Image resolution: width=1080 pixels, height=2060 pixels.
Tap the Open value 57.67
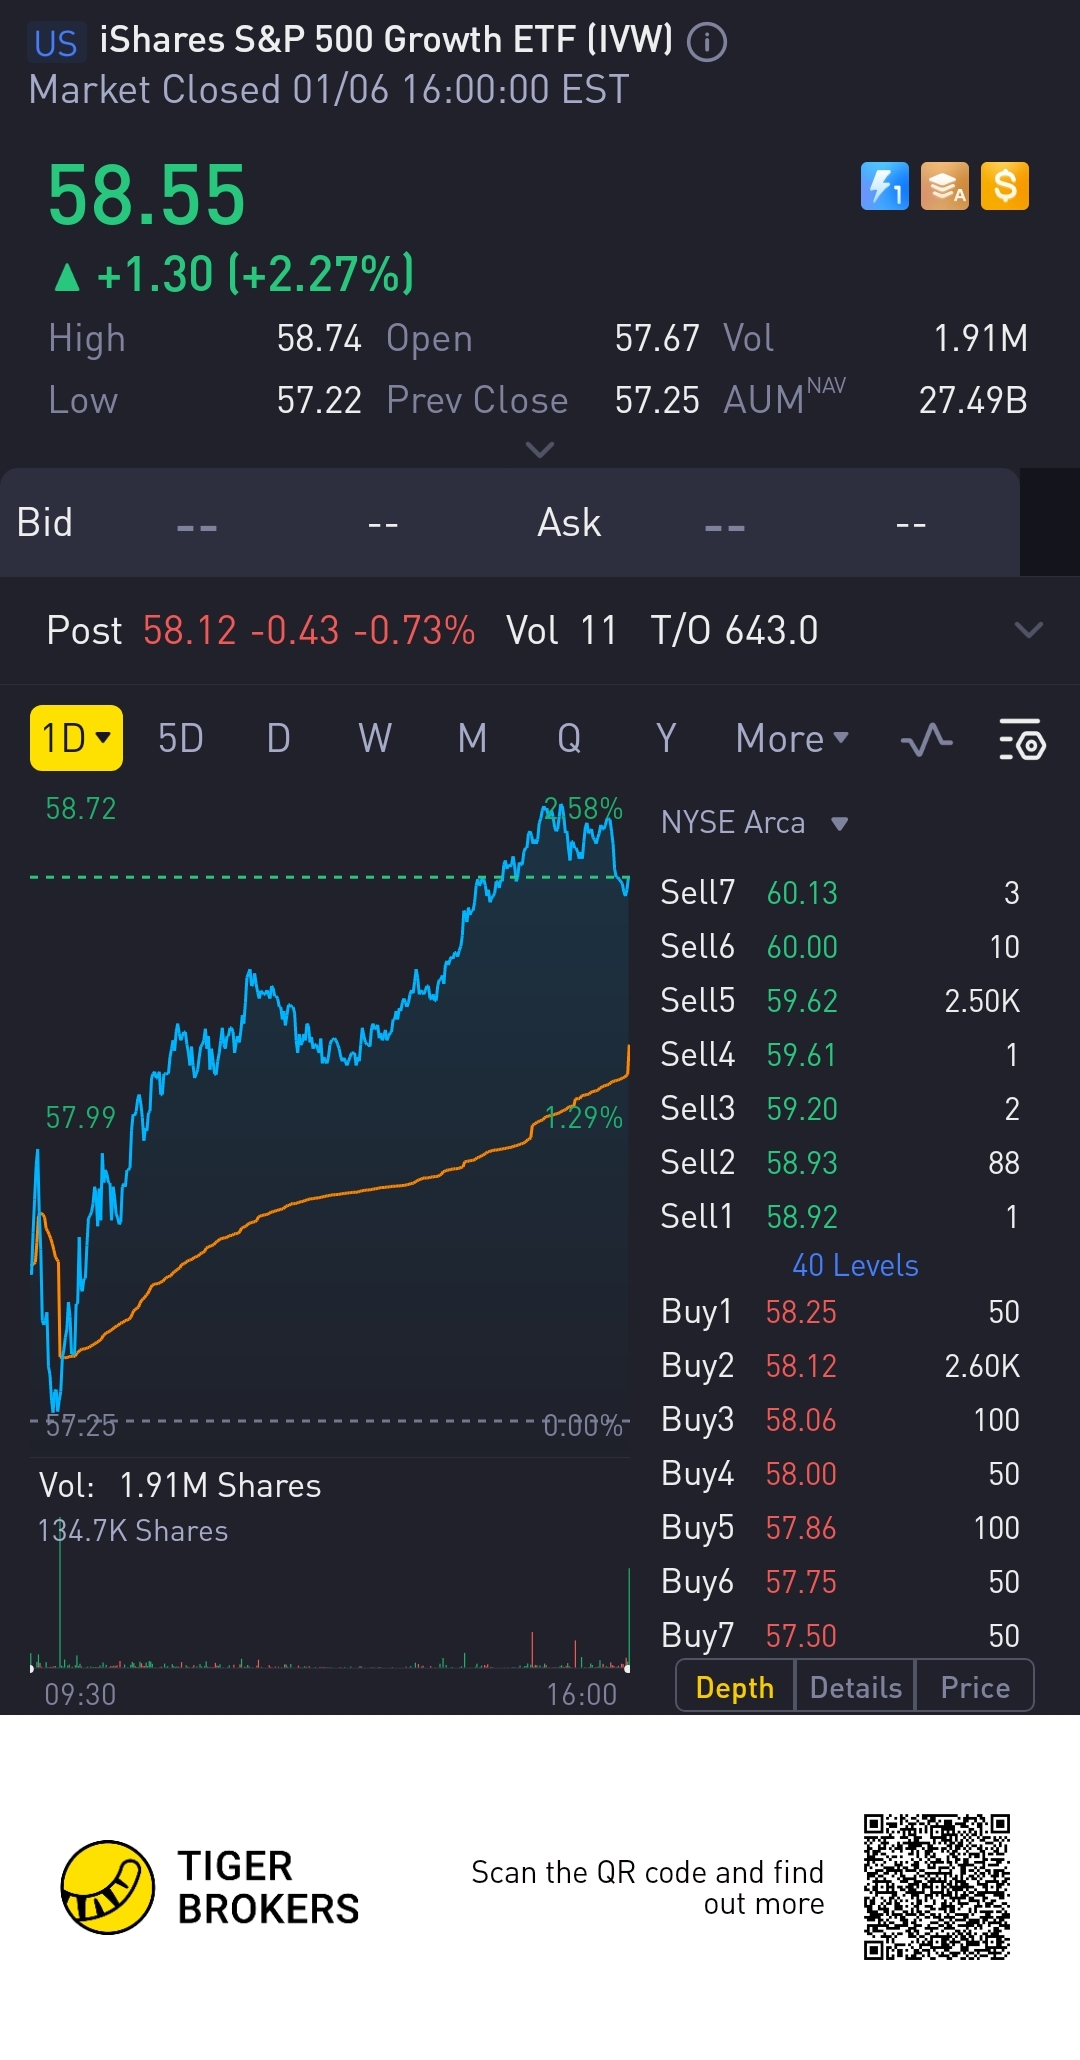(657, 338)
